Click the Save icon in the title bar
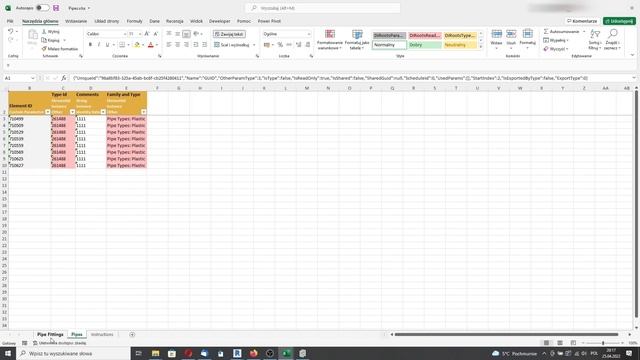Viewport: 640px width, 360px height. click(56, 8)
